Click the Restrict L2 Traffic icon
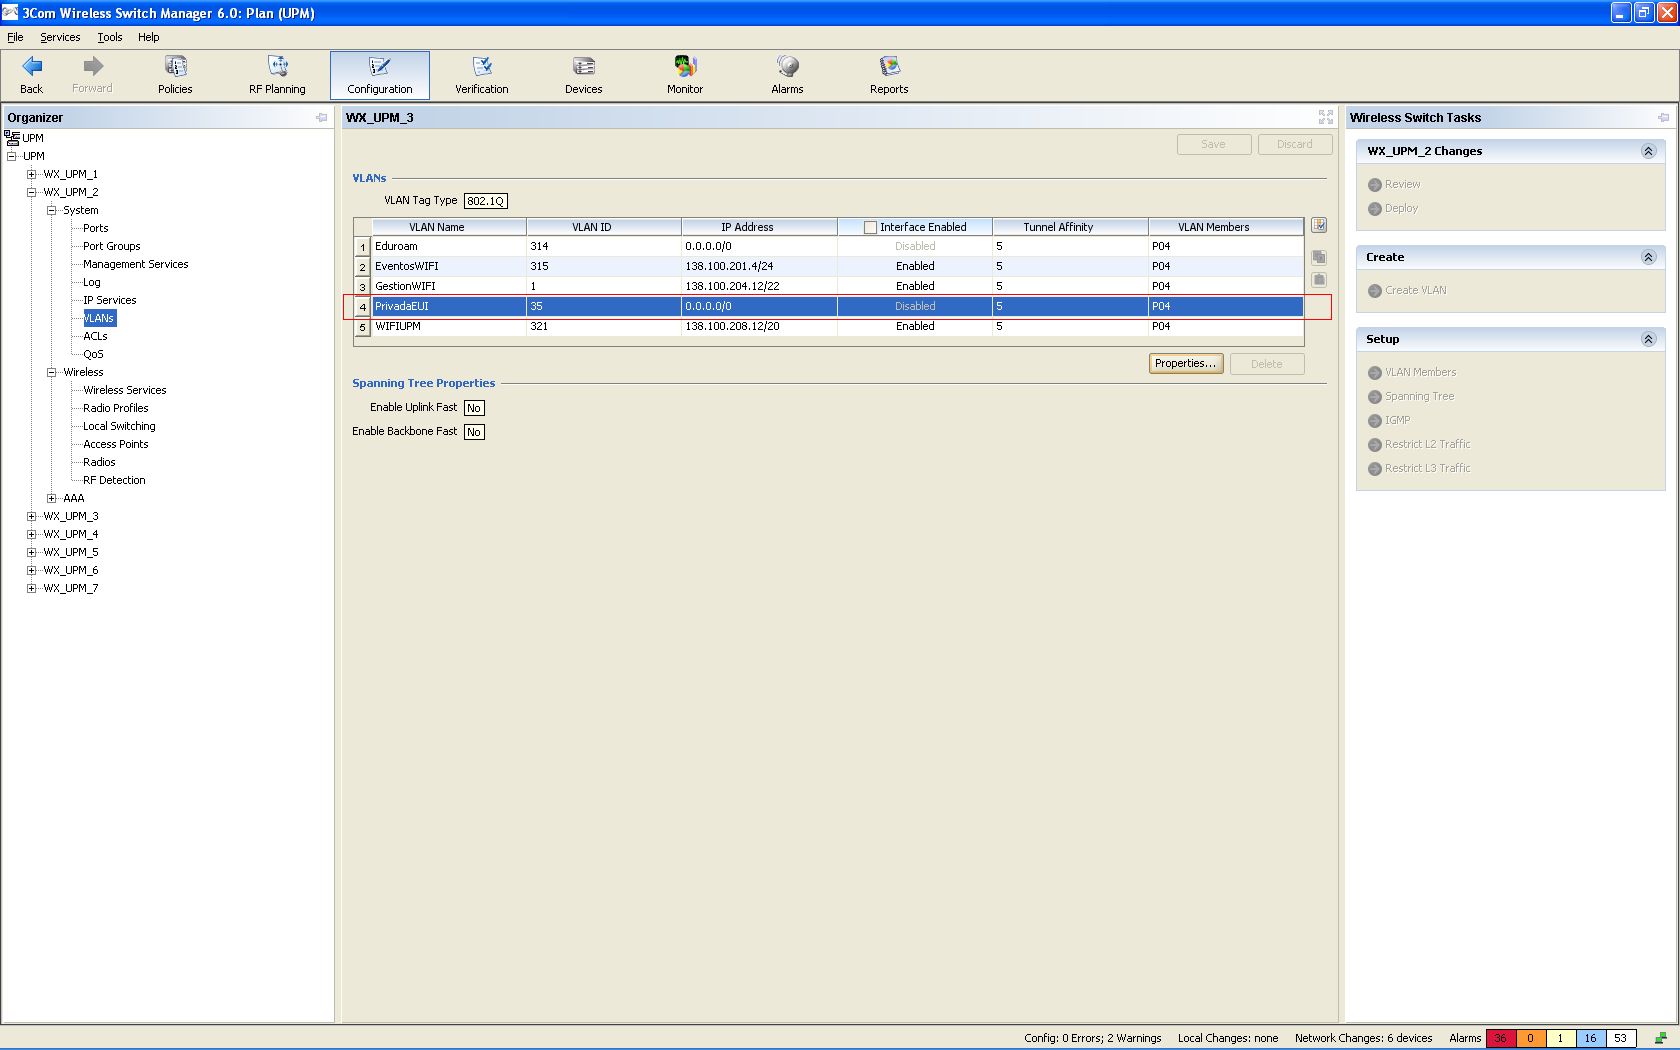This screenshot has height=1050, width=1680. [1375, 445]
